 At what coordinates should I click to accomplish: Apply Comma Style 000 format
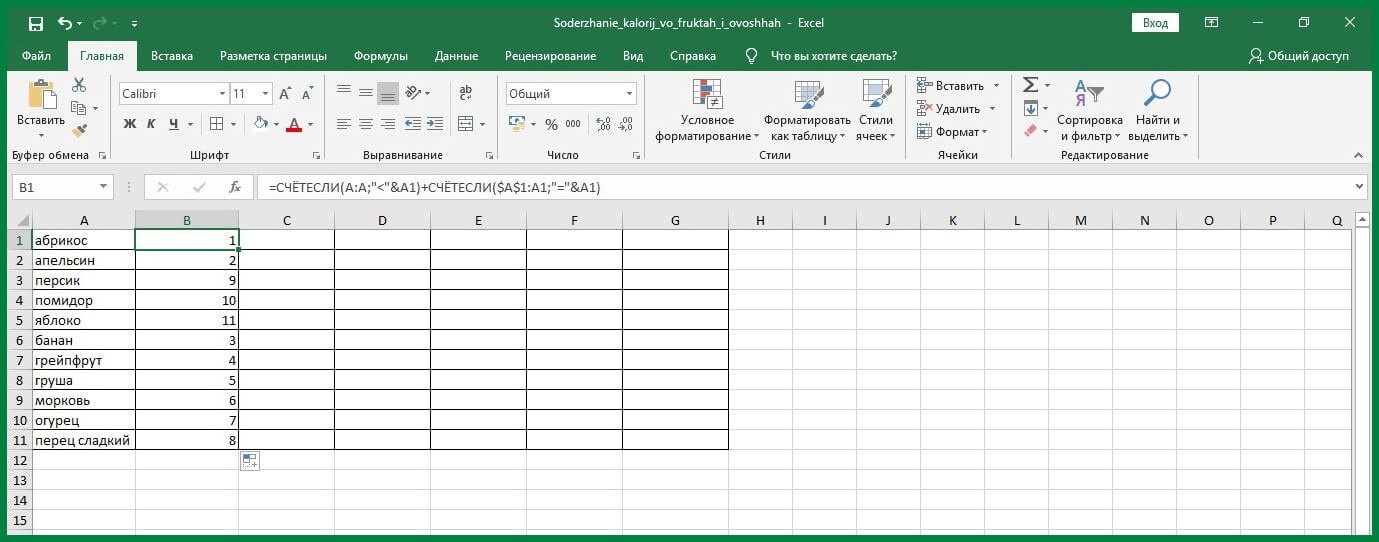(x=573, y=124)
